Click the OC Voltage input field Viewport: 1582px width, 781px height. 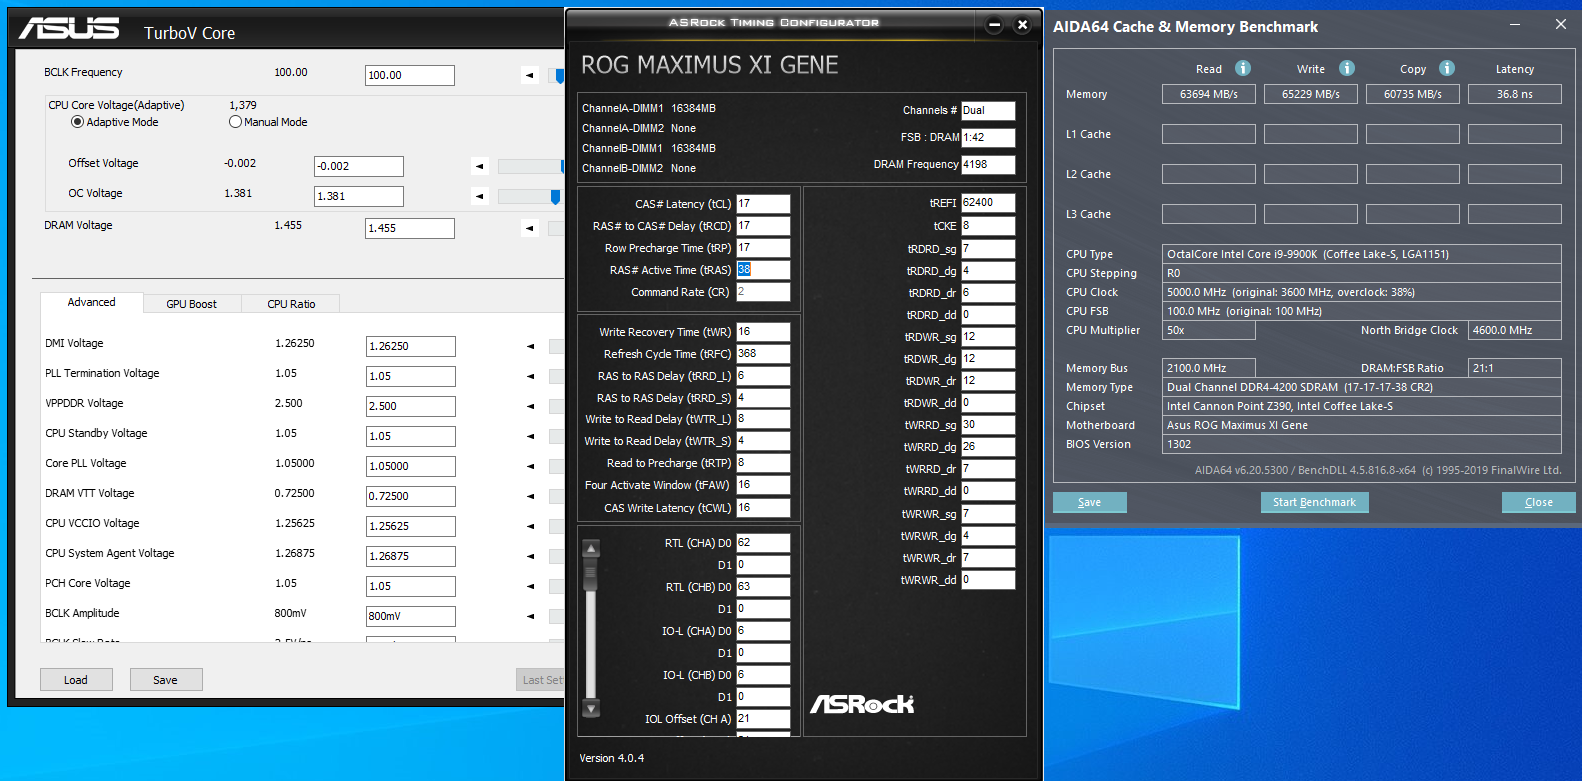coord(359,196)
